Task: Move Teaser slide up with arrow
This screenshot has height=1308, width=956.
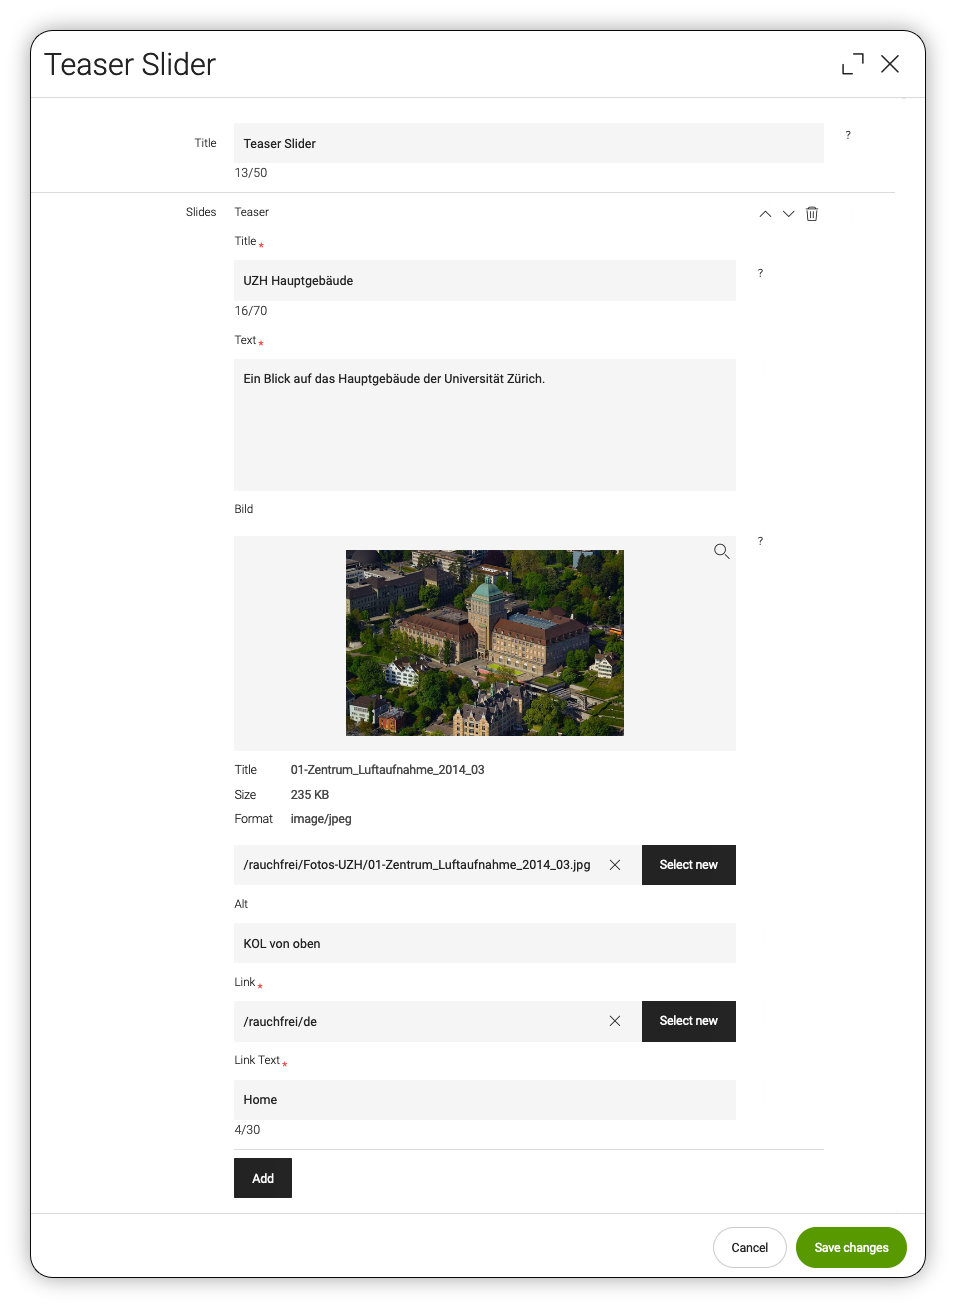Action: pos(765,214)
